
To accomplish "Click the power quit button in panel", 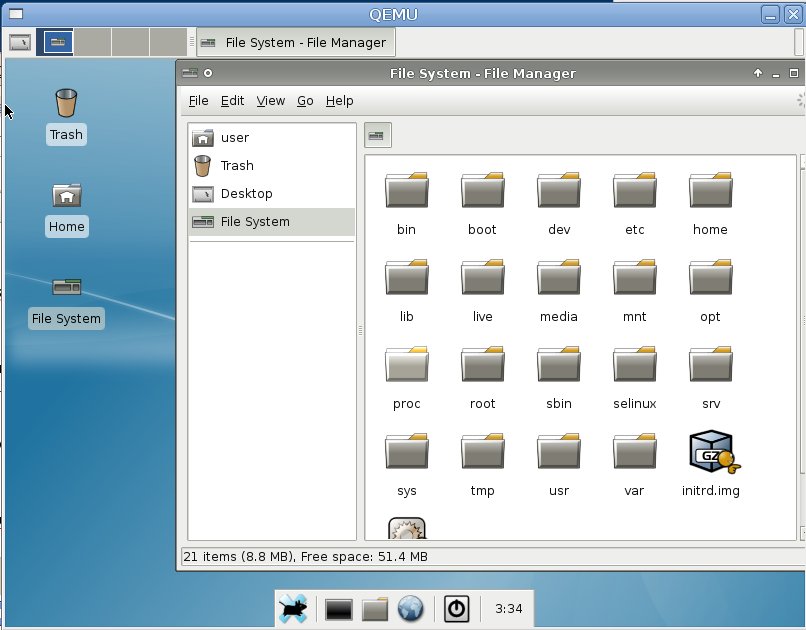I will click(x=456, y=609).
